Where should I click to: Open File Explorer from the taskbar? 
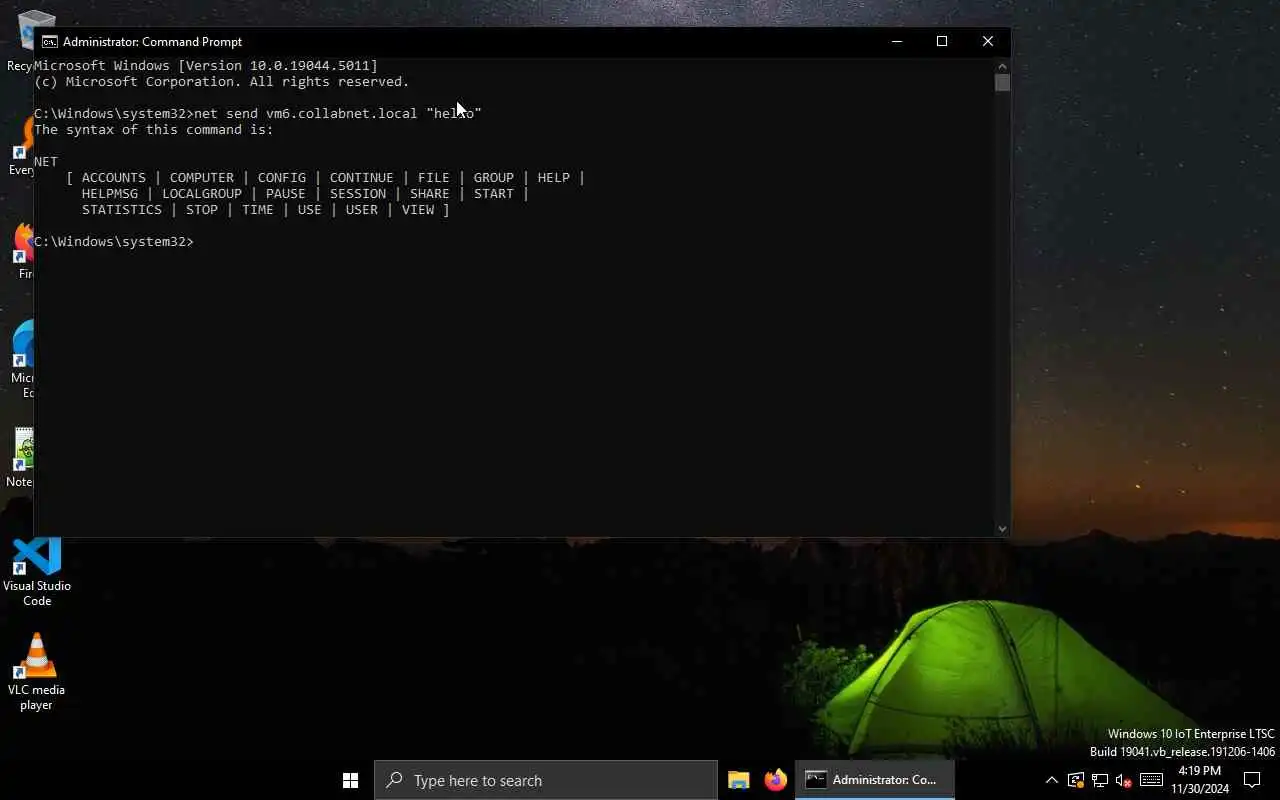click(x=739, y=780)
